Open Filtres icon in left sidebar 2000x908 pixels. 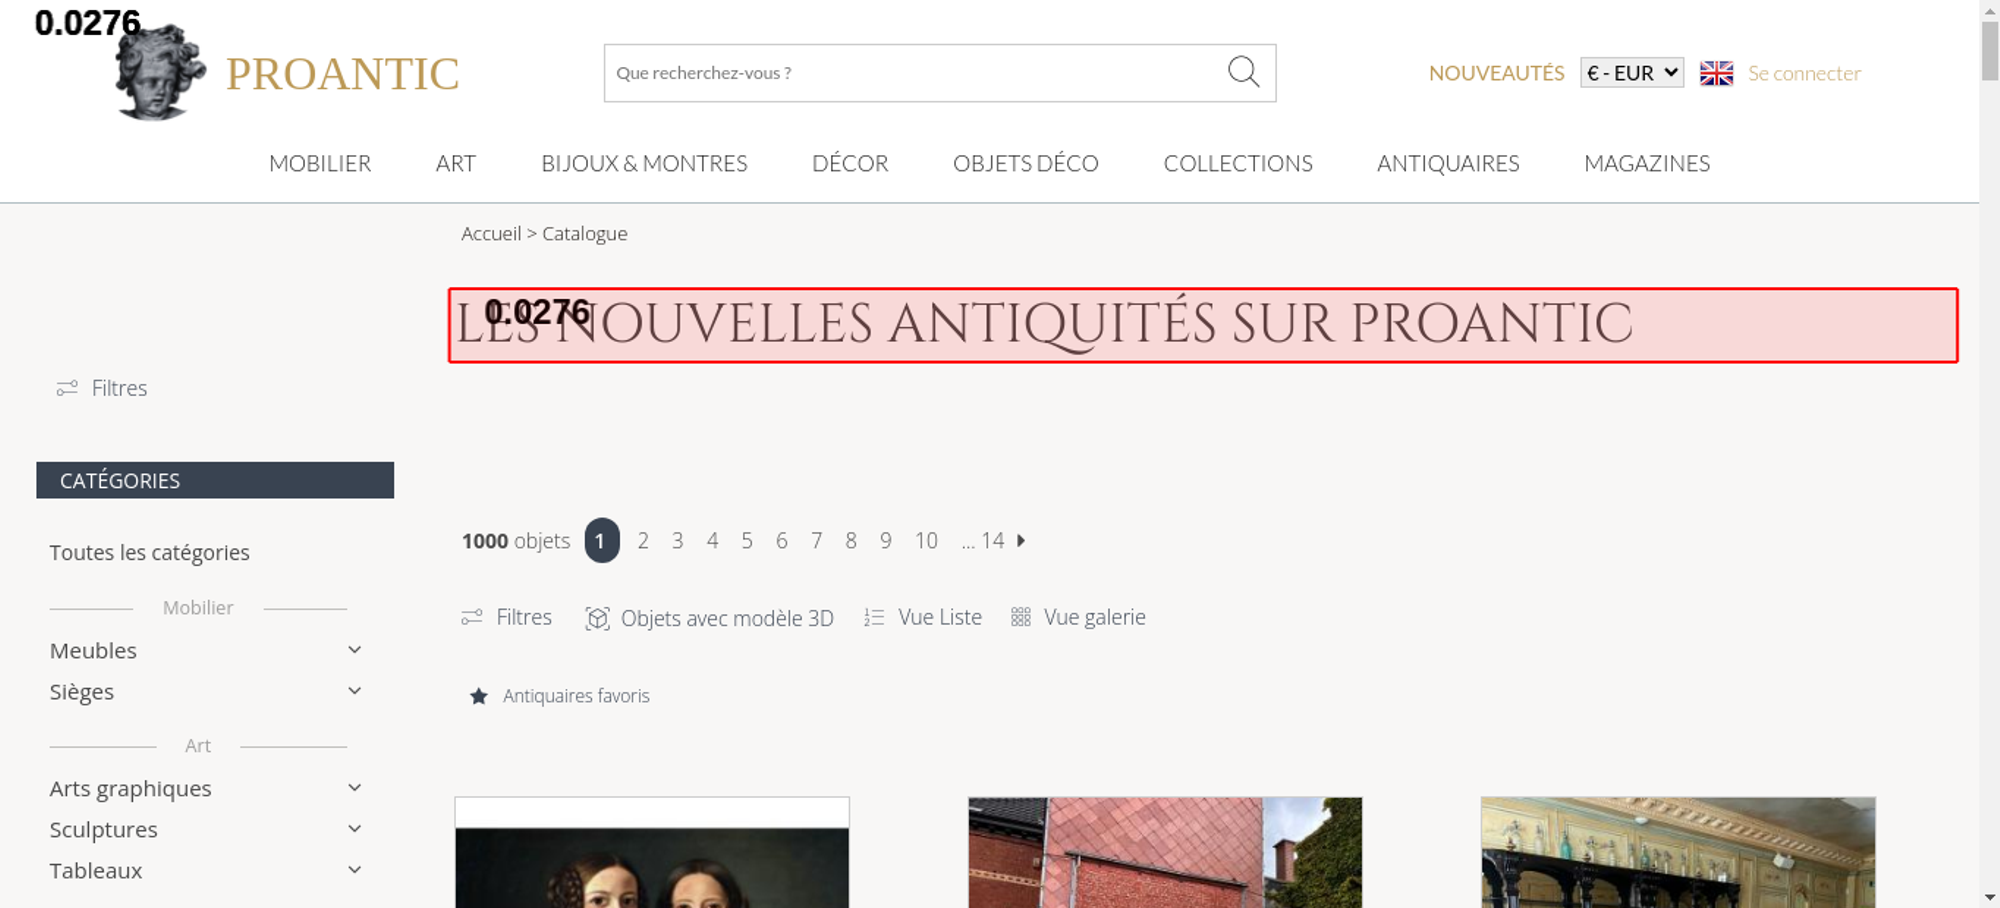pyautogui.click(x=67, y=388)
